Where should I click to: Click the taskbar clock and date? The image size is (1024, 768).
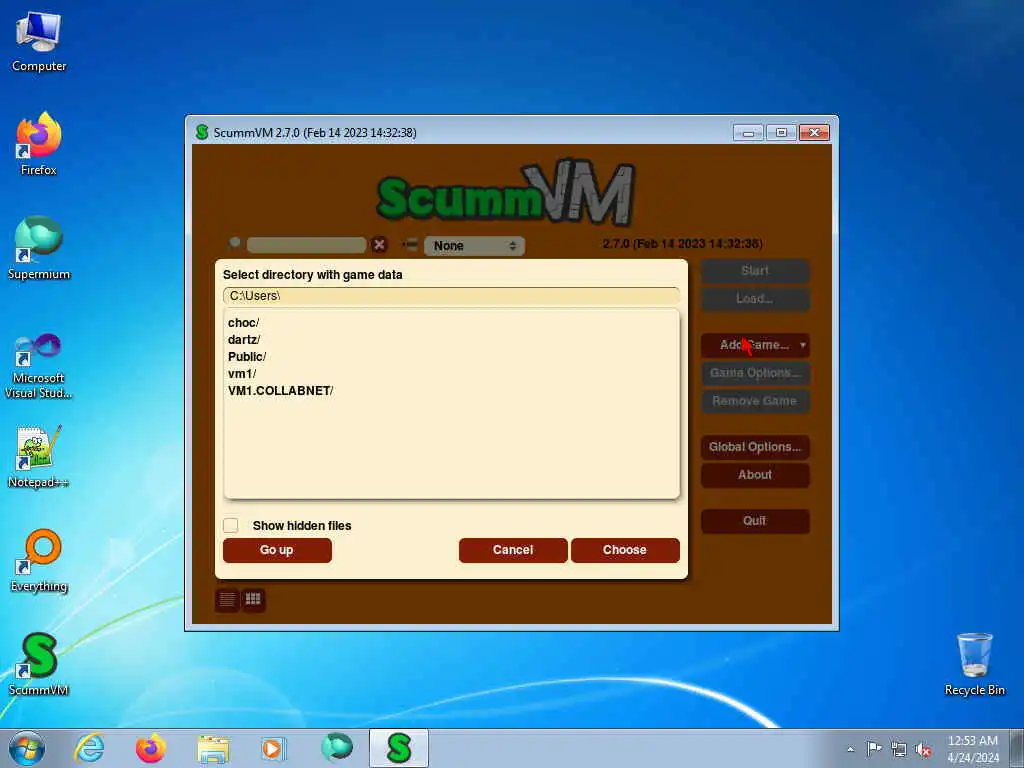tap(972, 749)
